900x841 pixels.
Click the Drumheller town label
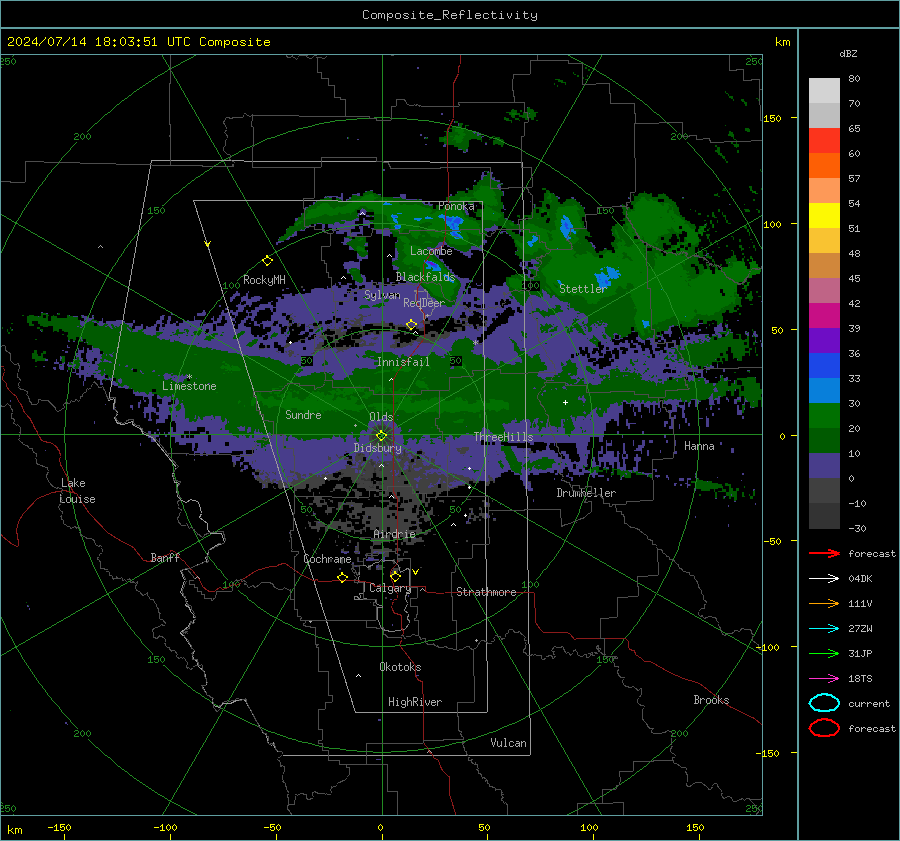click(586, 493)
